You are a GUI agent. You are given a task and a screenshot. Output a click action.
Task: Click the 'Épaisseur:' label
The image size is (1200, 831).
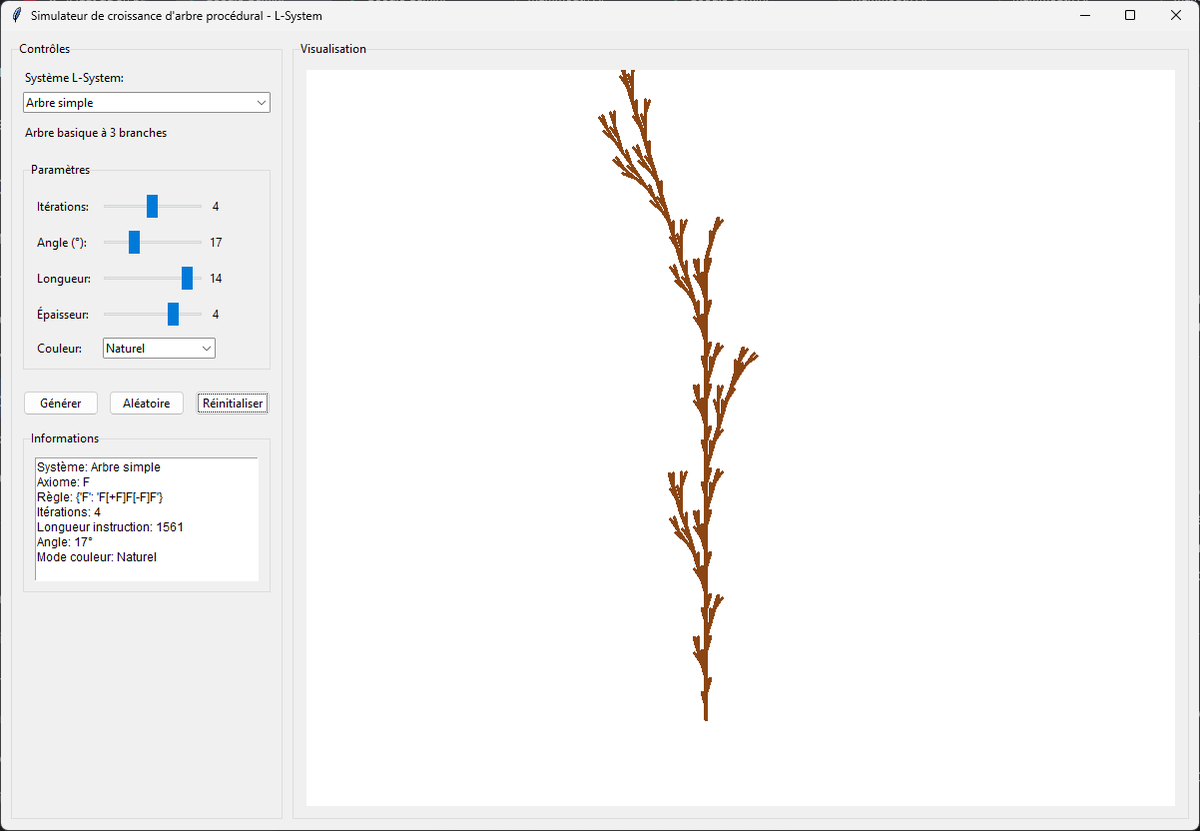63,314
